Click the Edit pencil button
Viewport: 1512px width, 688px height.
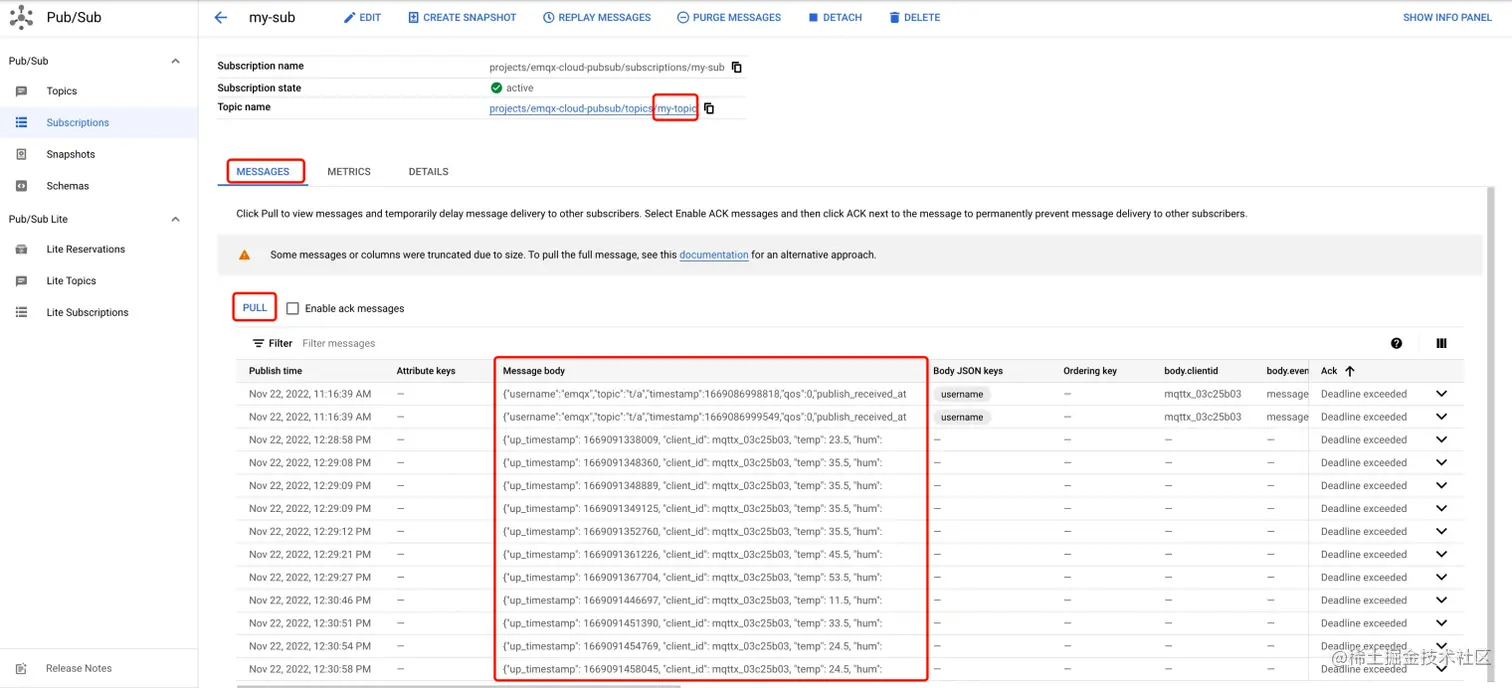tap(362, 17)
